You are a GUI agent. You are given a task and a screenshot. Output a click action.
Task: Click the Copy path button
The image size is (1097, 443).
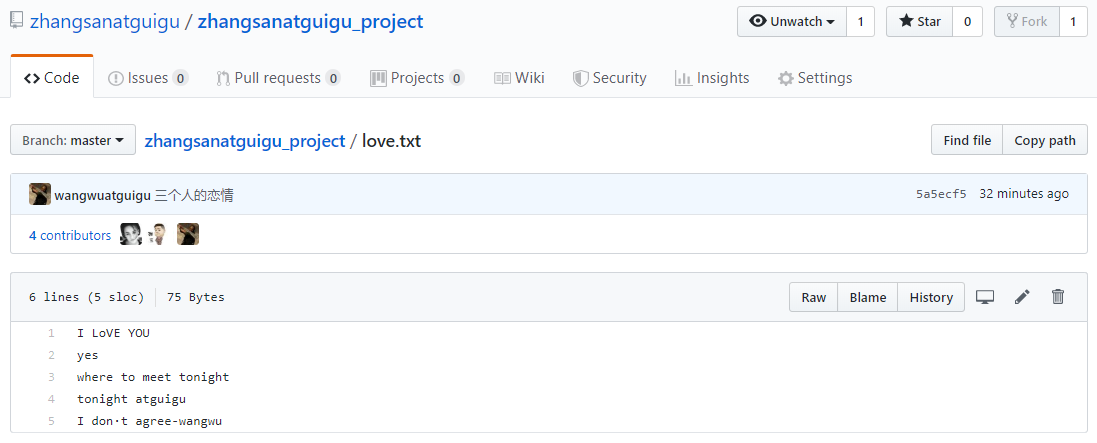point(1044,141)
